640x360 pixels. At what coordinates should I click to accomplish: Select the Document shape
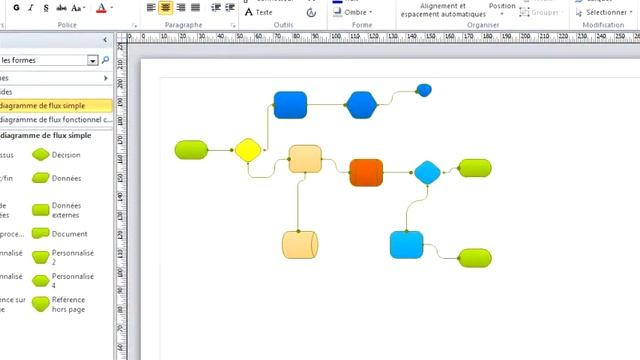pos(60,234)
